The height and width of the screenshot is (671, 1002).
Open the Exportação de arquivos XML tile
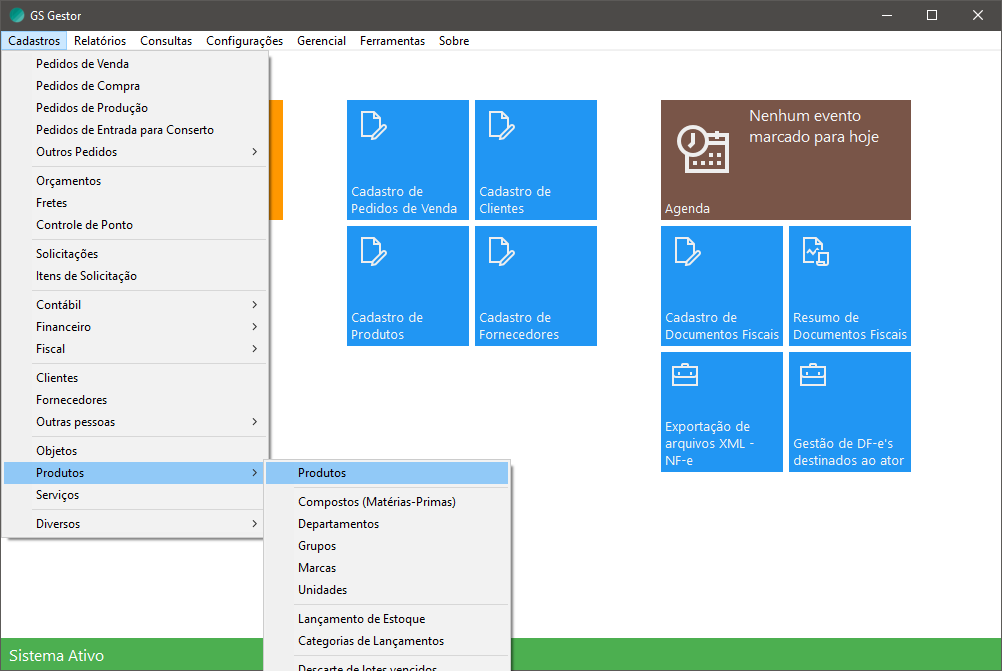click(721, 412)
